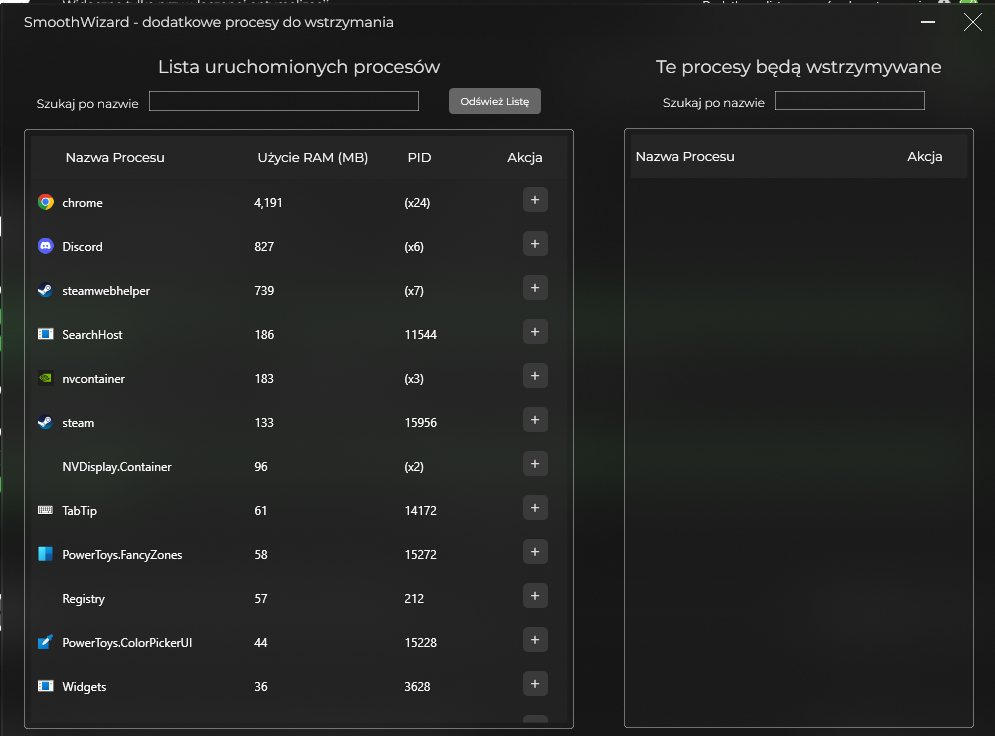Click the Discord process icon
Viewport: 995px width, 736px height.
[x=45, y=246]
